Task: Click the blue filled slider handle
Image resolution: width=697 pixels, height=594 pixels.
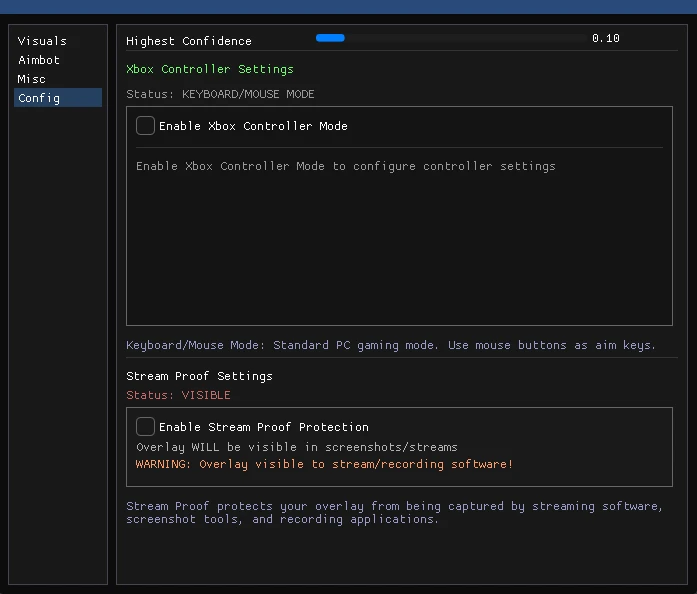Action: tap(330, 38)
